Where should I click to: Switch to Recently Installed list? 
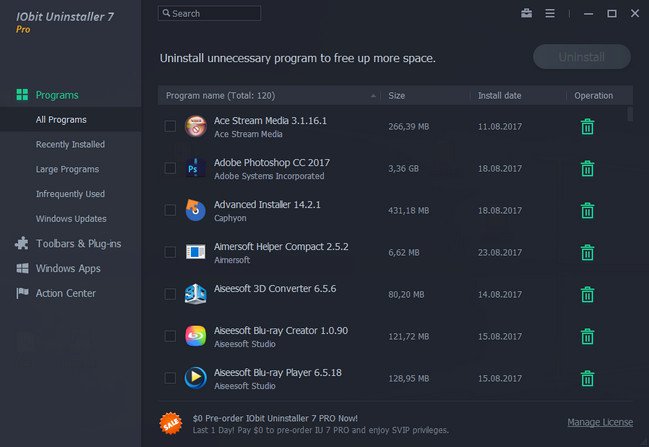point(70,144)
